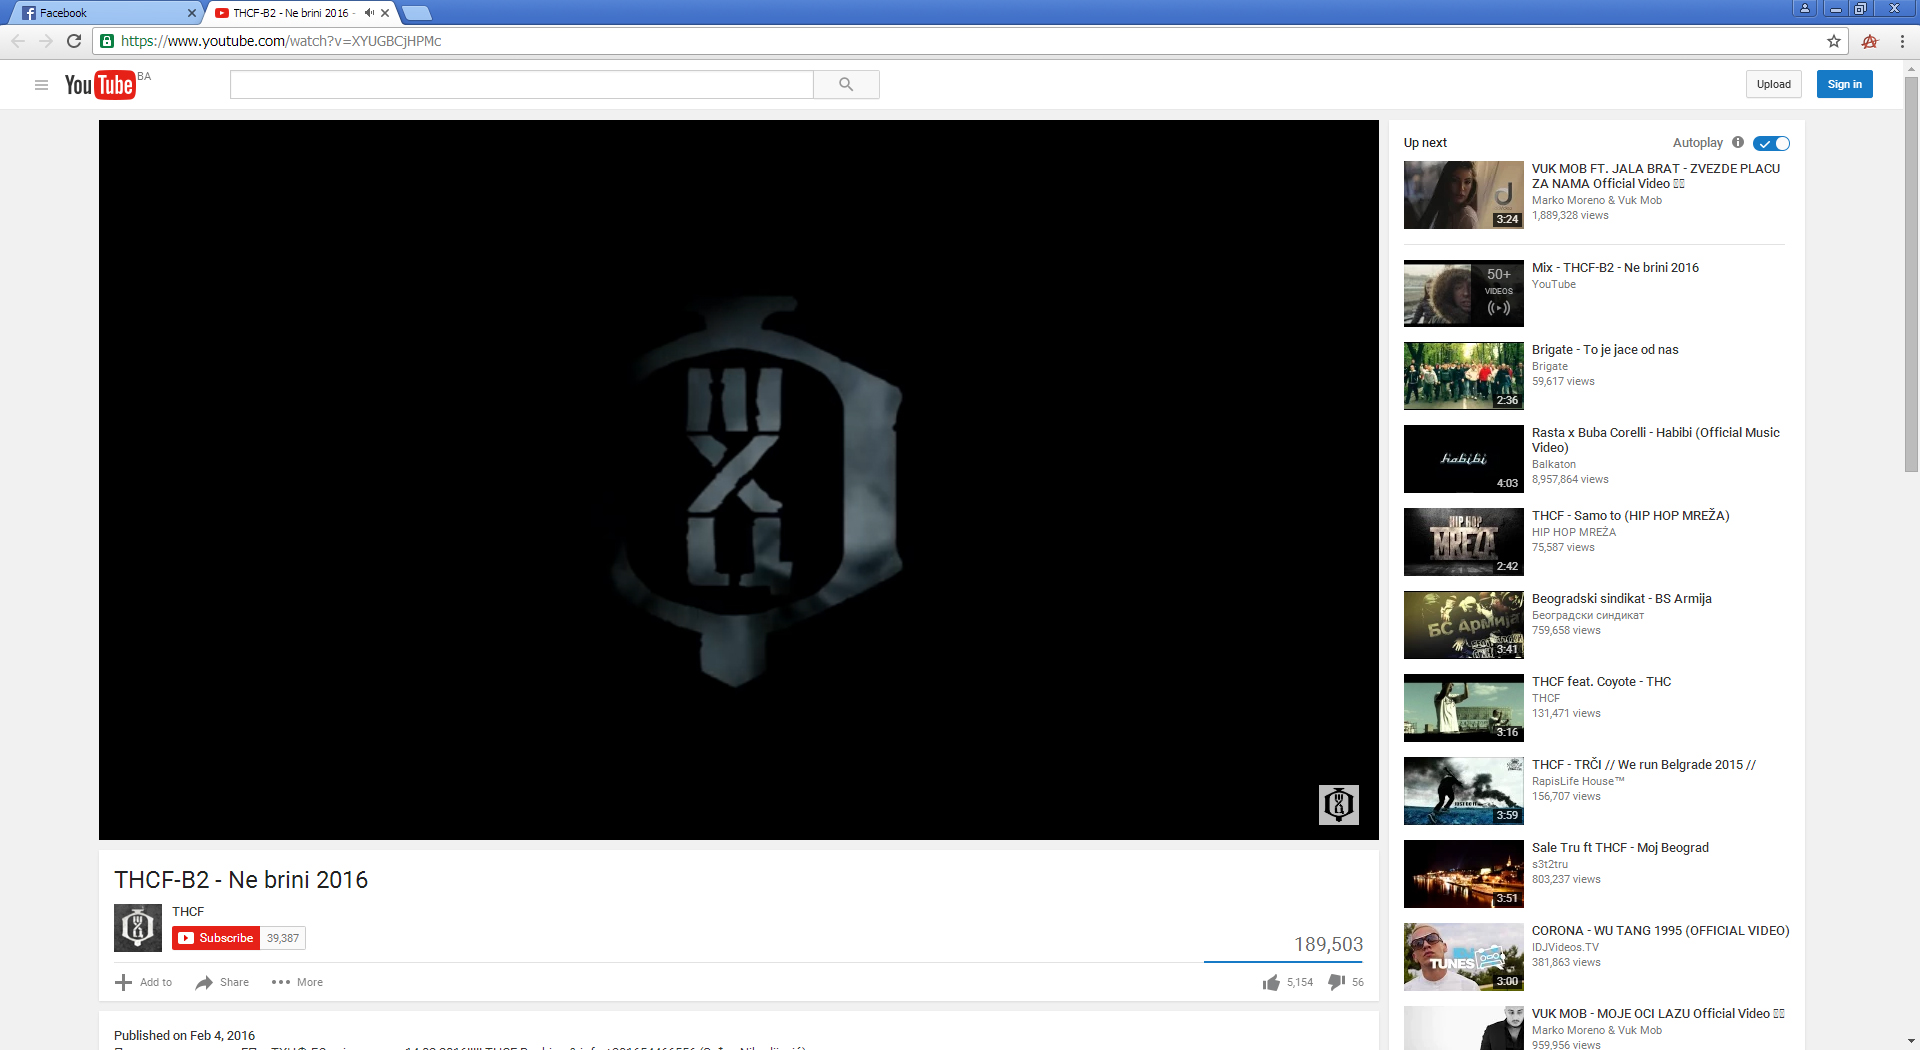
Task: Click the THCF channel avatar below the title
Action: 138,928
